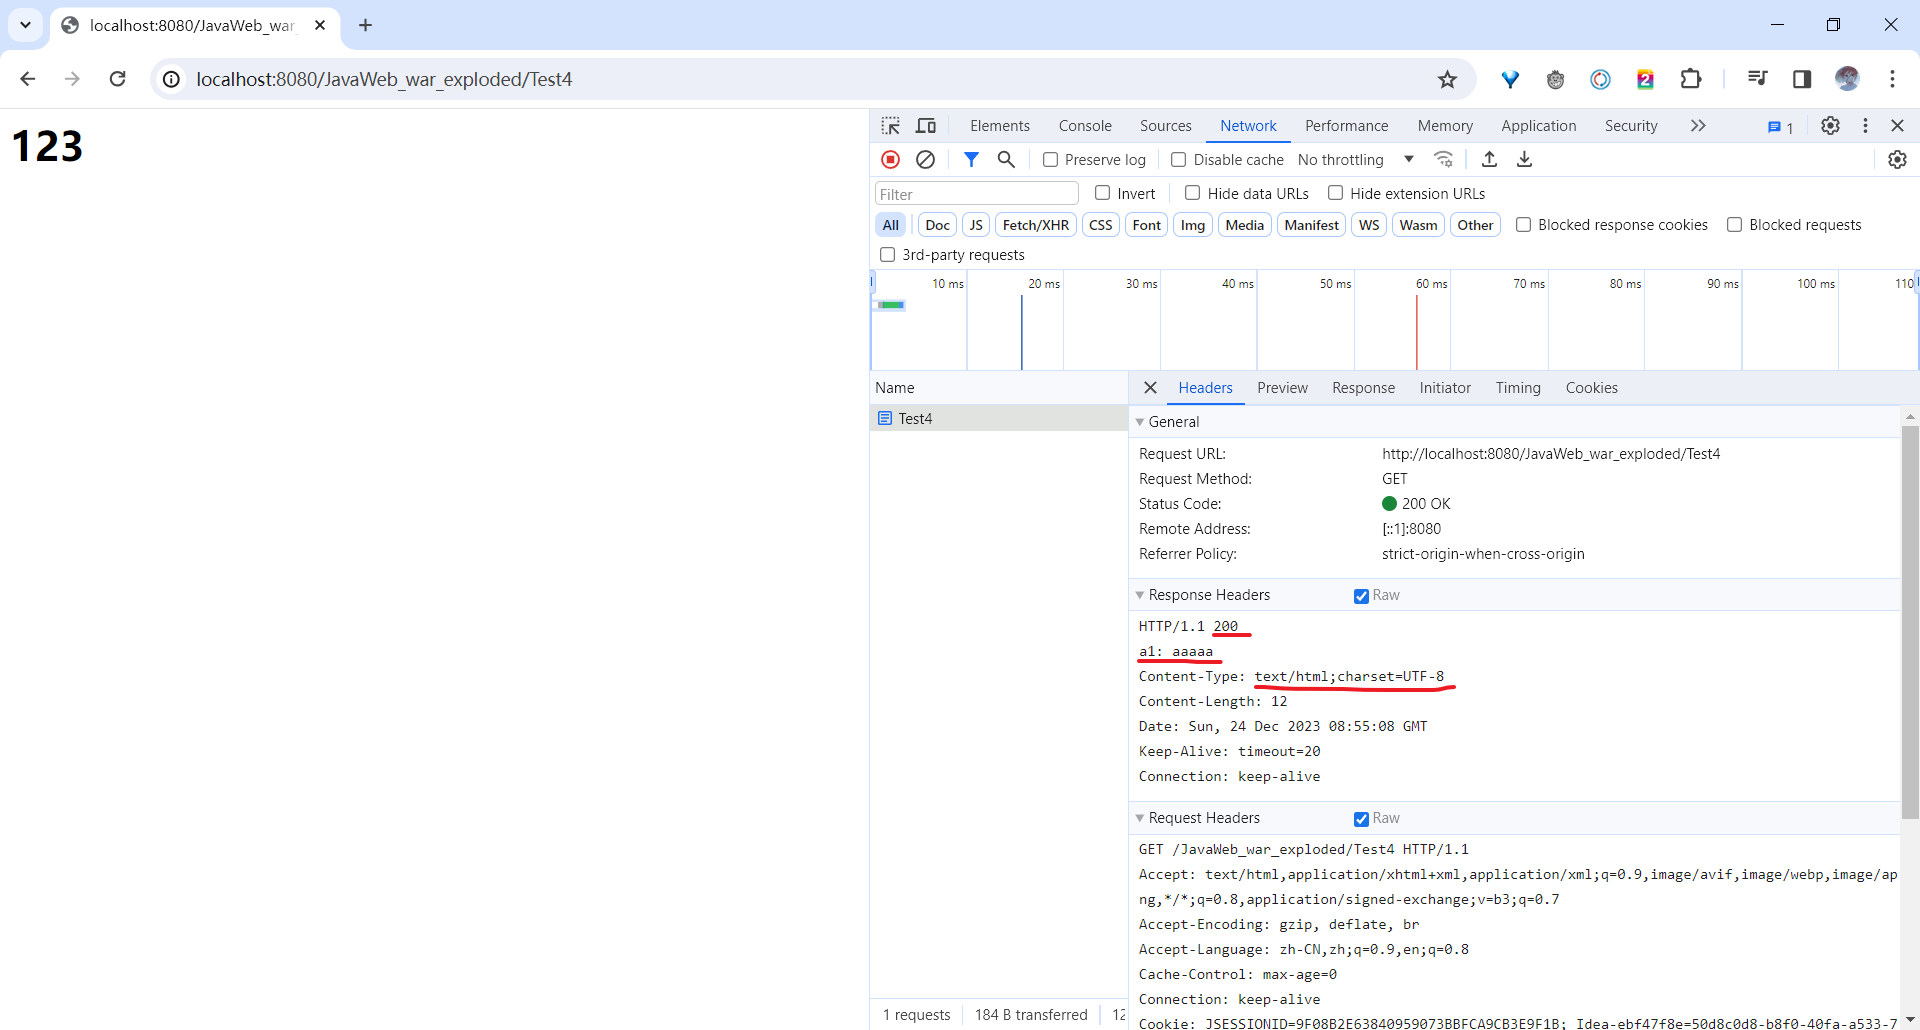Select the Test4 request row
Image resolution: width=1920 pixels, height=1030 pixels.
998,419
